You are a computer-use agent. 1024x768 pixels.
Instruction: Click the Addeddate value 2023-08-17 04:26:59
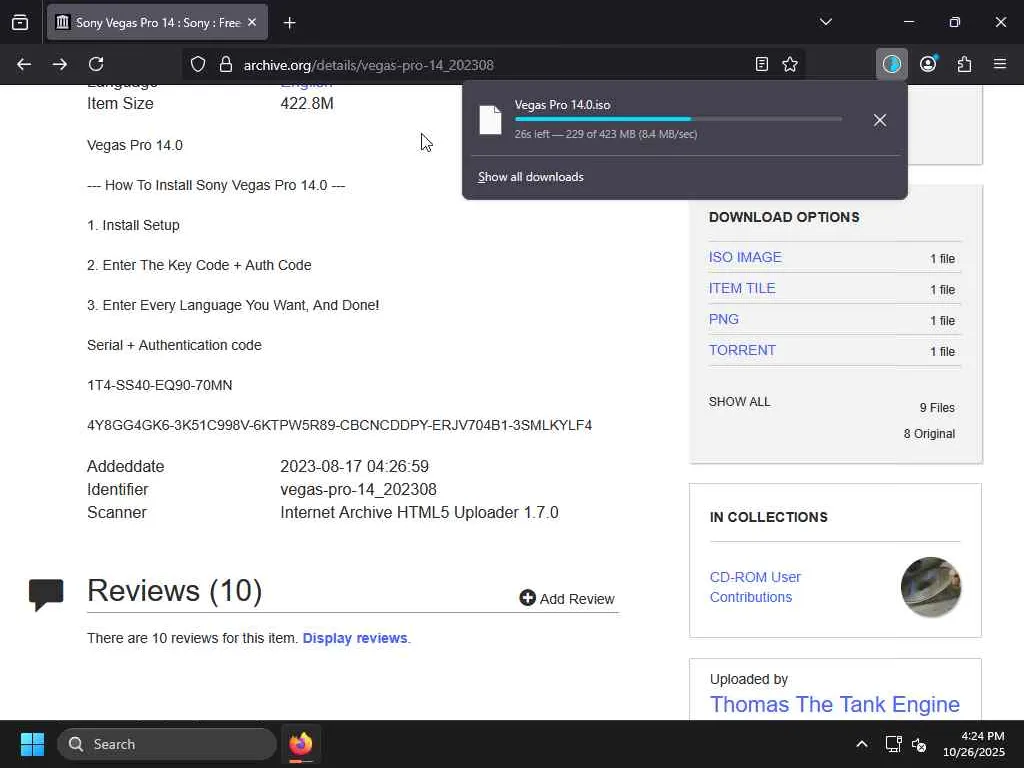coord(355,466)
